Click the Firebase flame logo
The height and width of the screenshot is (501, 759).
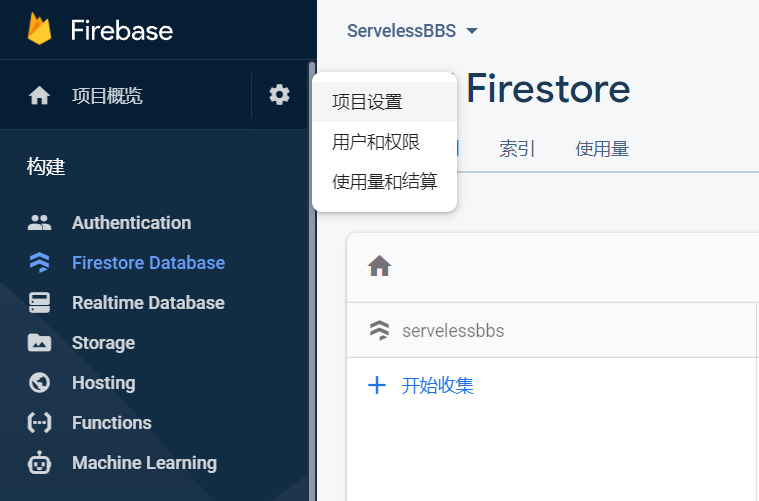pos(39,29)
